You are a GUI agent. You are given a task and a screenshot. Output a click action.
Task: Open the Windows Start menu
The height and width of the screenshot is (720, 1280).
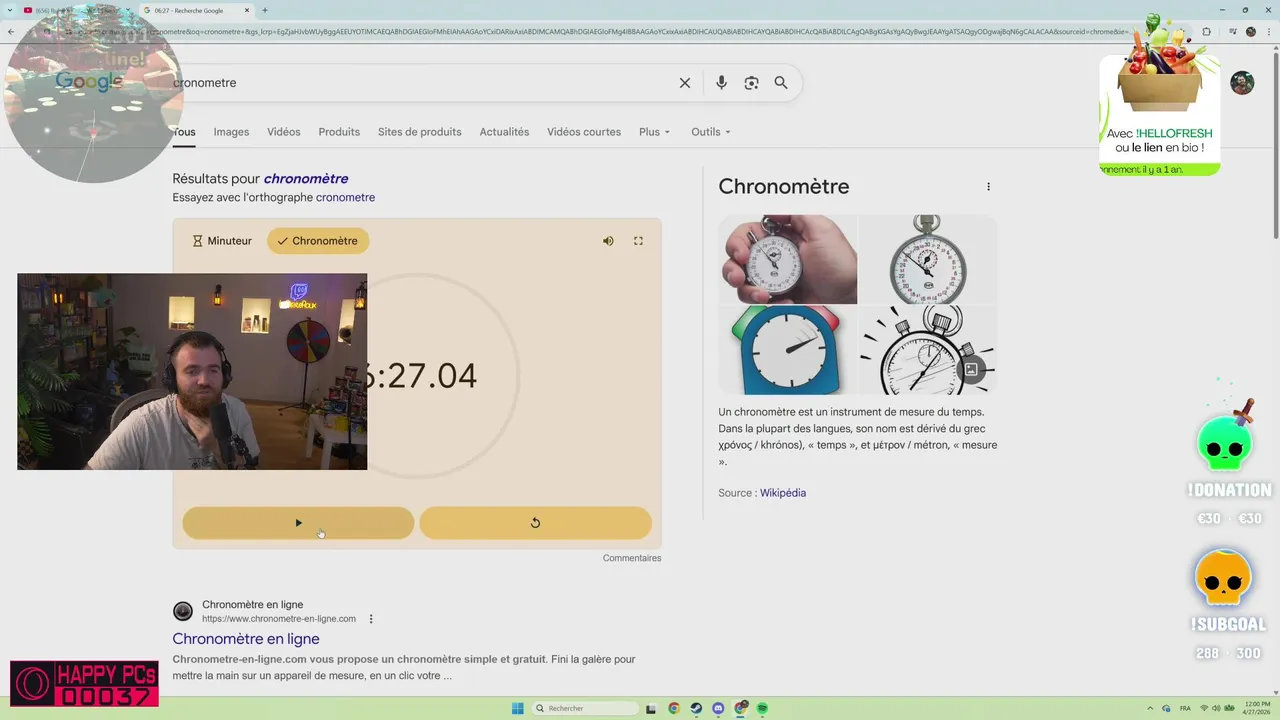(x=517, y=708)
